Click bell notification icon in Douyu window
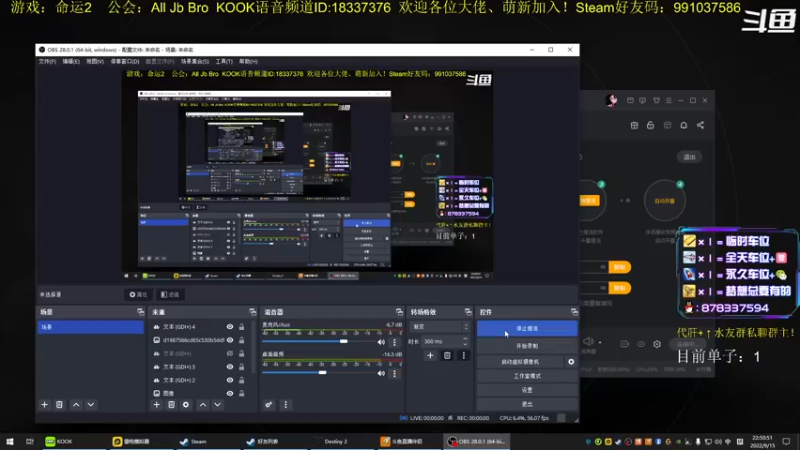Screen dimensions: 800x450 click(684, 125)
